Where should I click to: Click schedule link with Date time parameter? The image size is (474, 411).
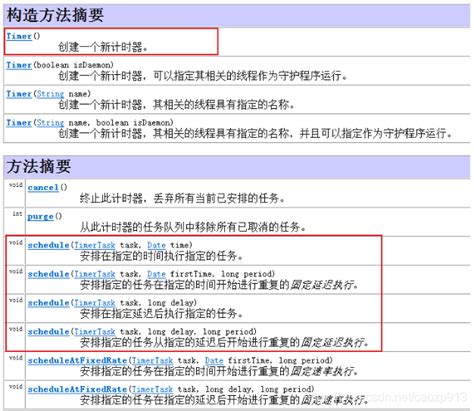(48, 245)
